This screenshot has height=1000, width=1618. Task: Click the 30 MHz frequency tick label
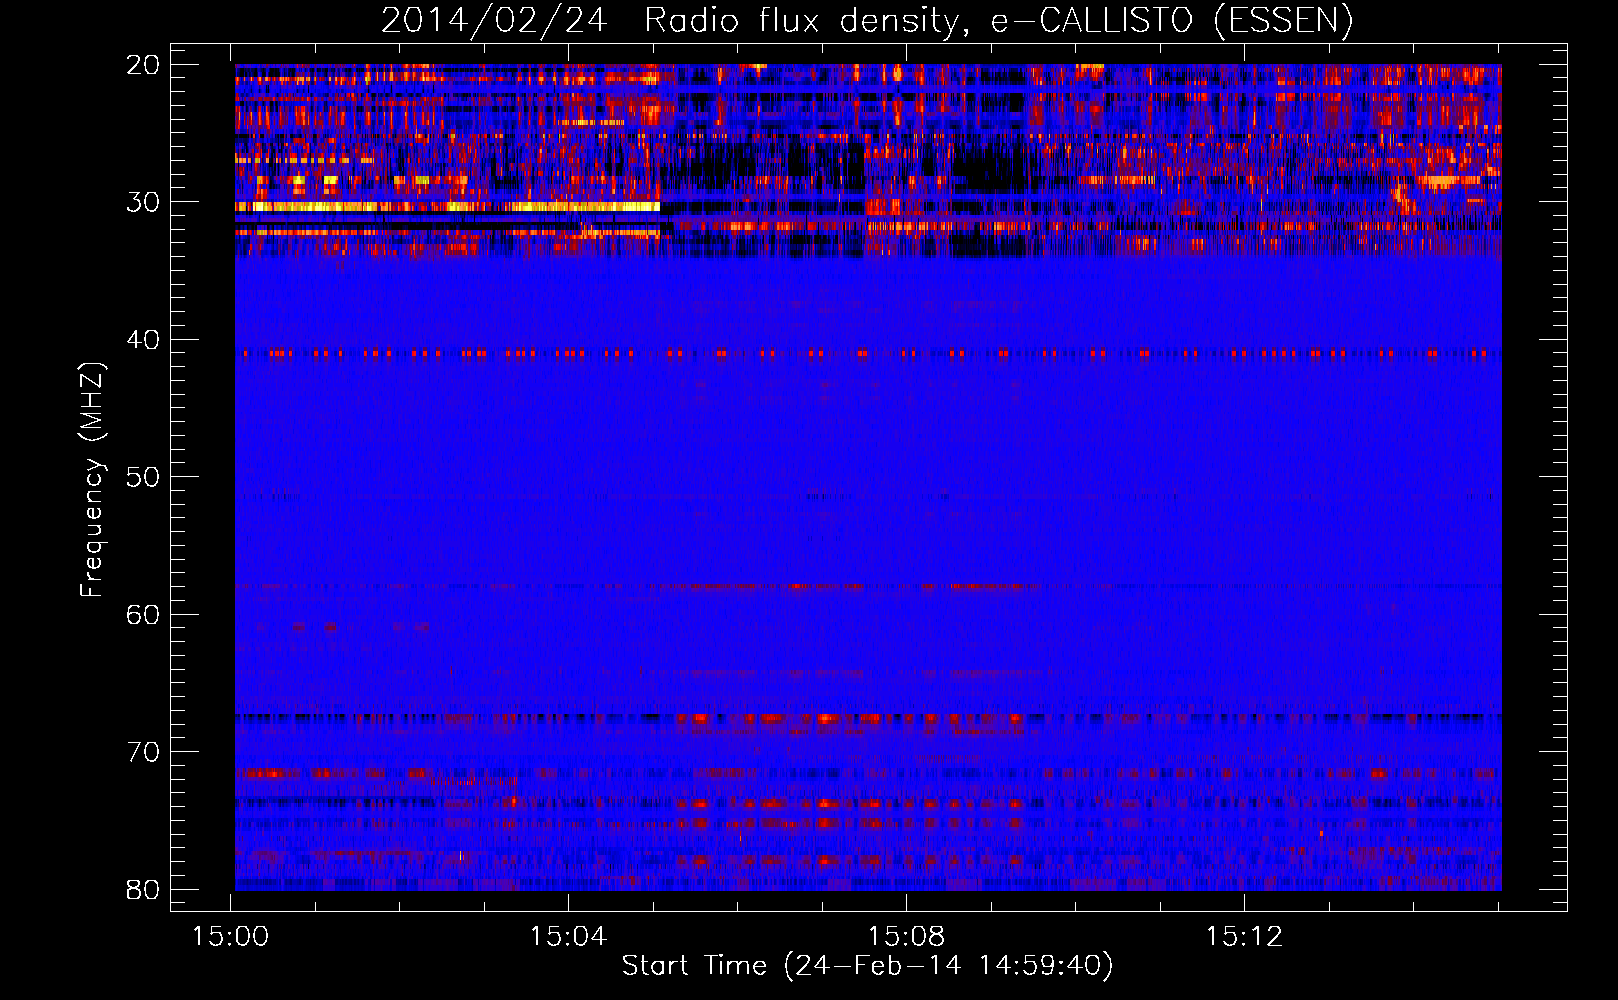point(143,202)
